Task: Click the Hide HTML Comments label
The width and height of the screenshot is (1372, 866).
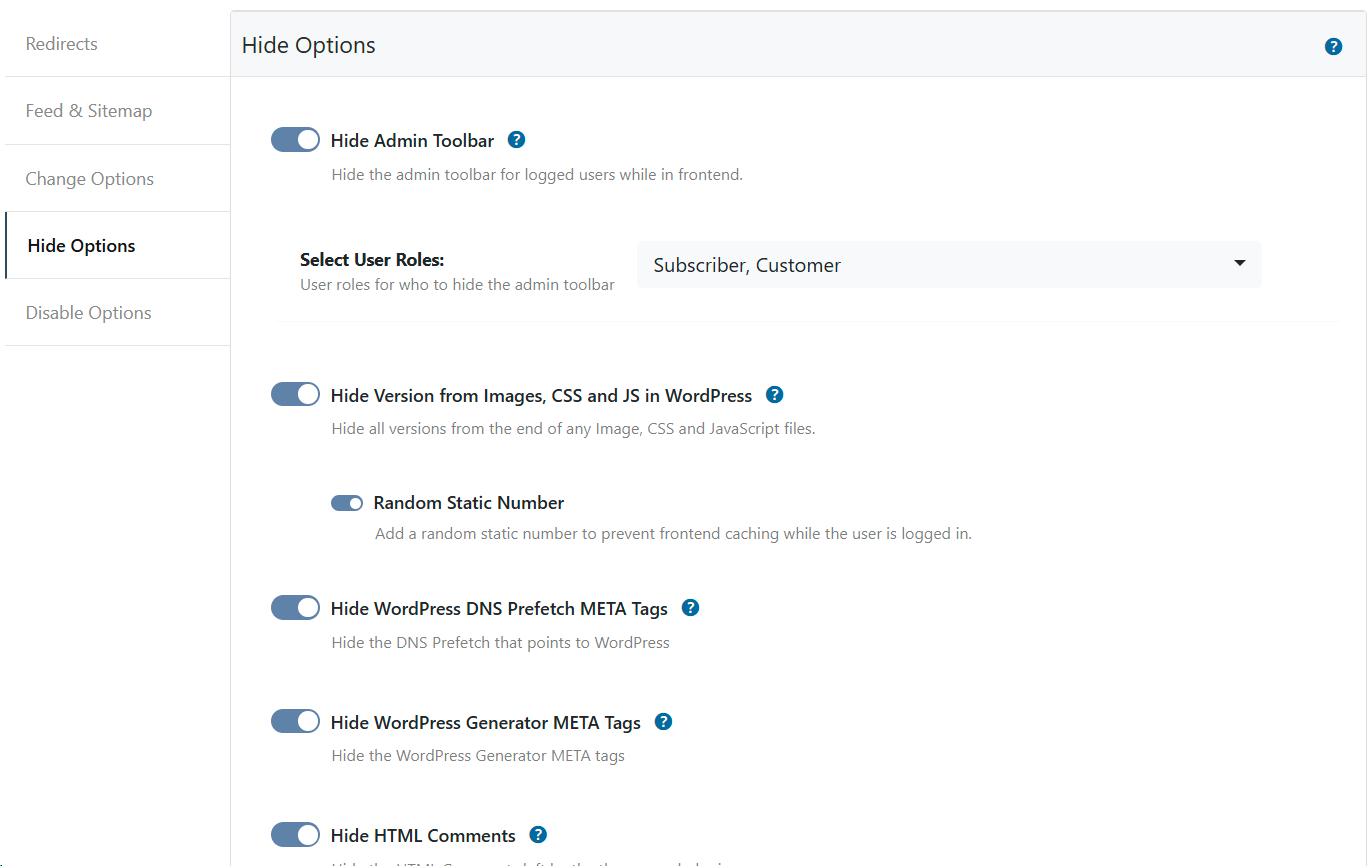Action: pos(423,836)
